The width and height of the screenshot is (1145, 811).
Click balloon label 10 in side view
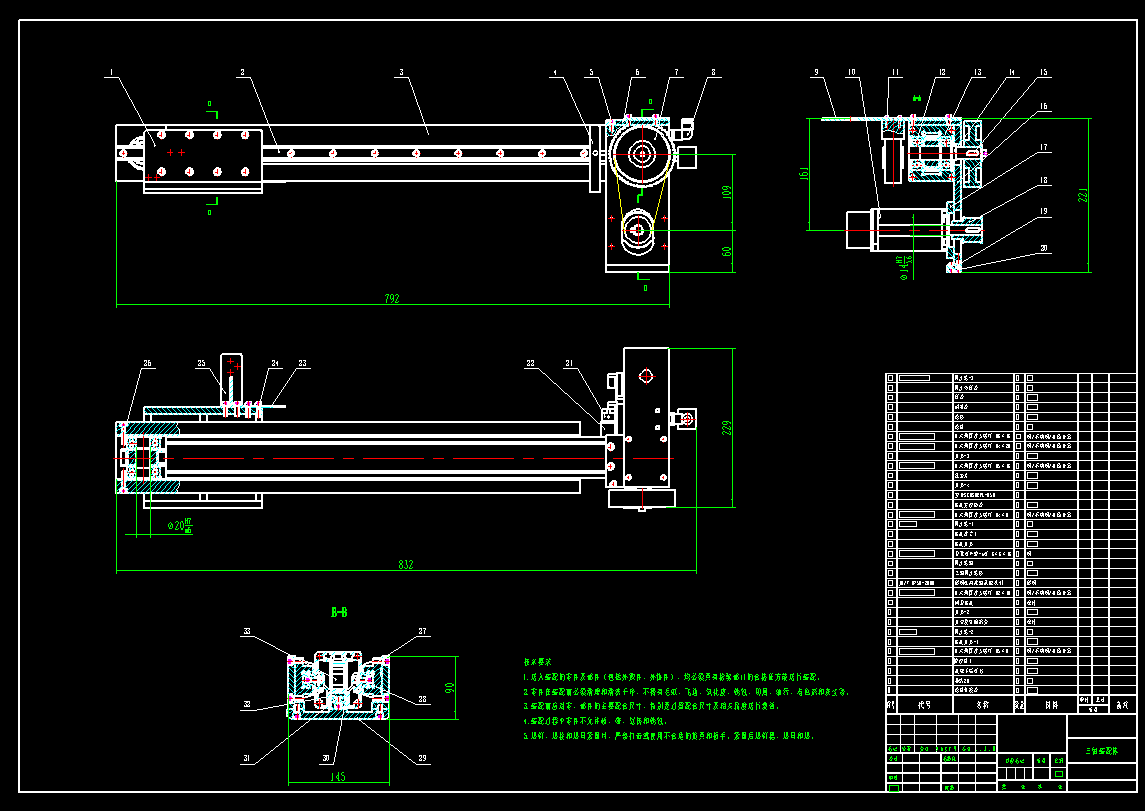pos(851,72)
